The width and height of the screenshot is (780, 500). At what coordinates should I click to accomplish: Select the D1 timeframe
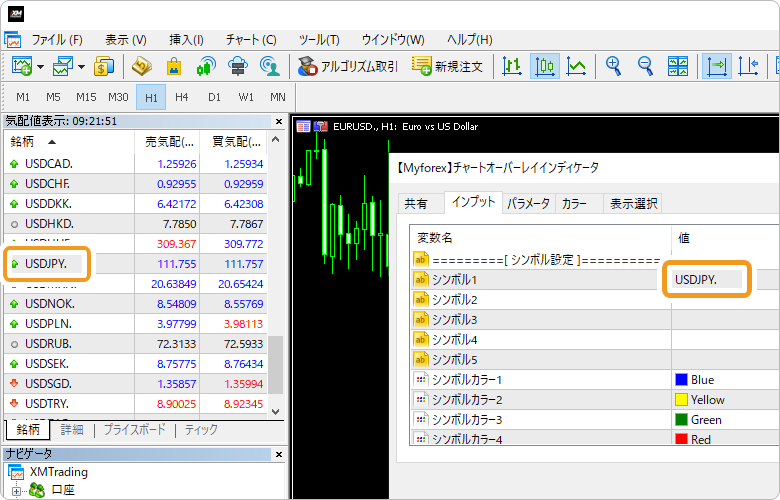(x=214, y=97)
